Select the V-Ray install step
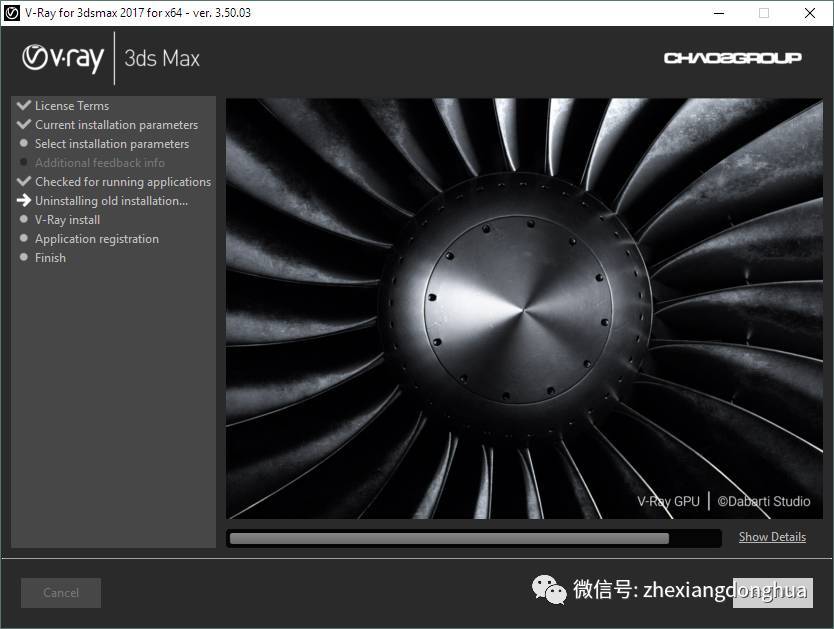 pyautogui.click(x=68, y=220)
